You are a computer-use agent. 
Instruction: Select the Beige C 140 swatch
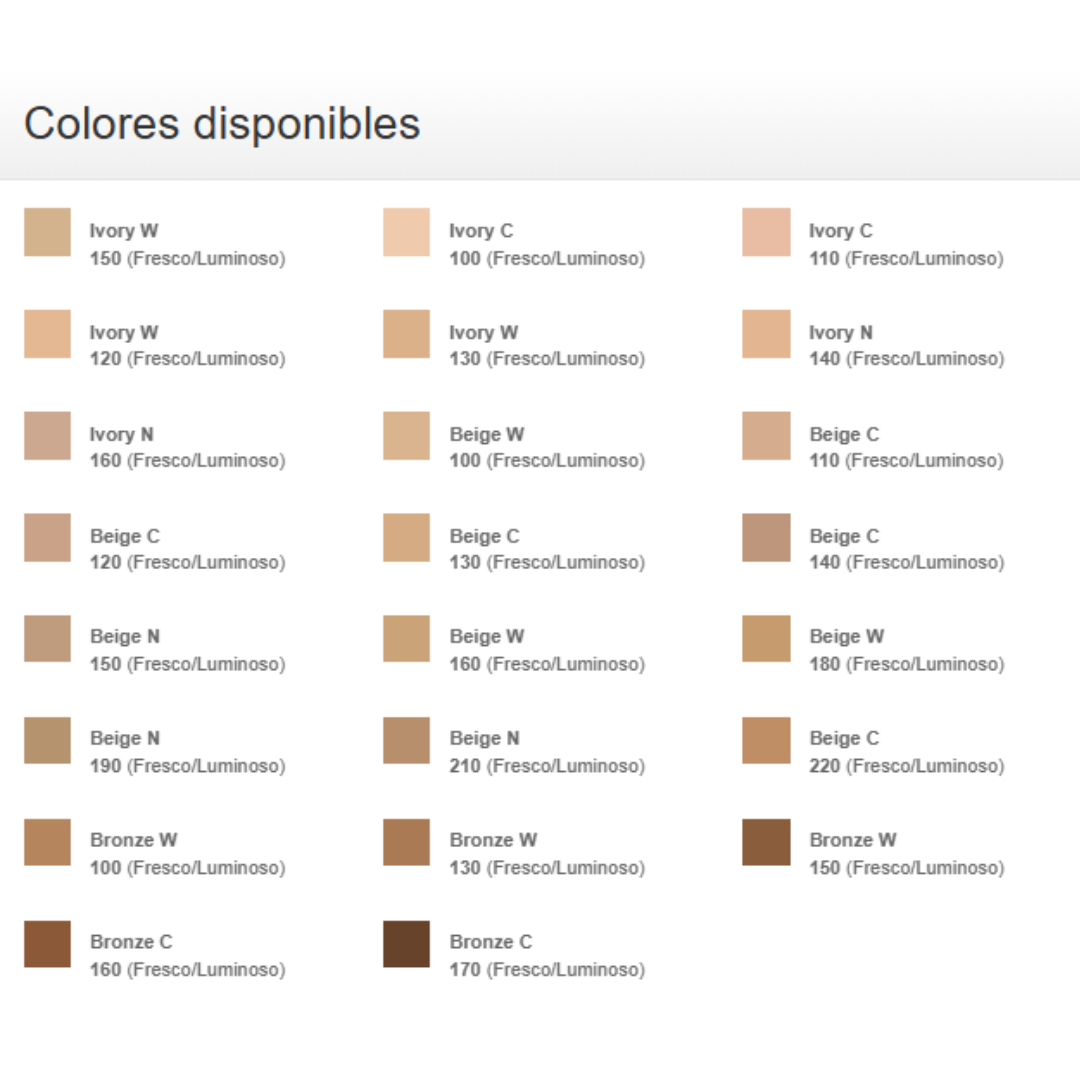(x=766, y=538)
